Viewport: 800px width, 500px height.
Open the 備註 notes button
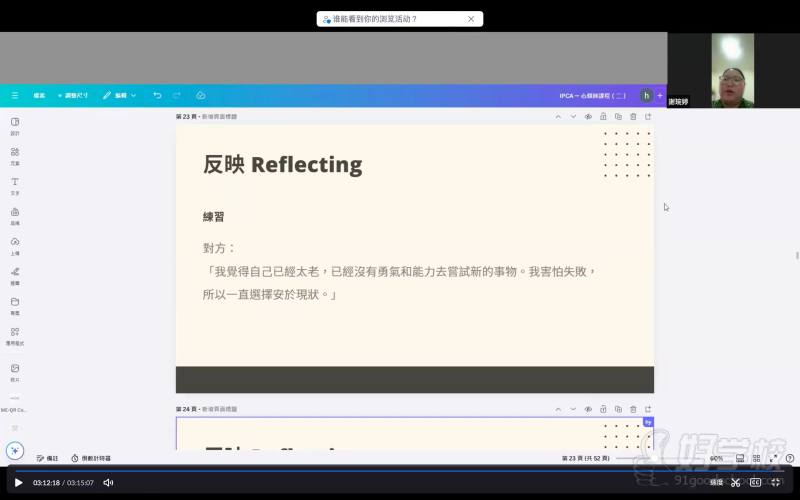tap(47, 458)
